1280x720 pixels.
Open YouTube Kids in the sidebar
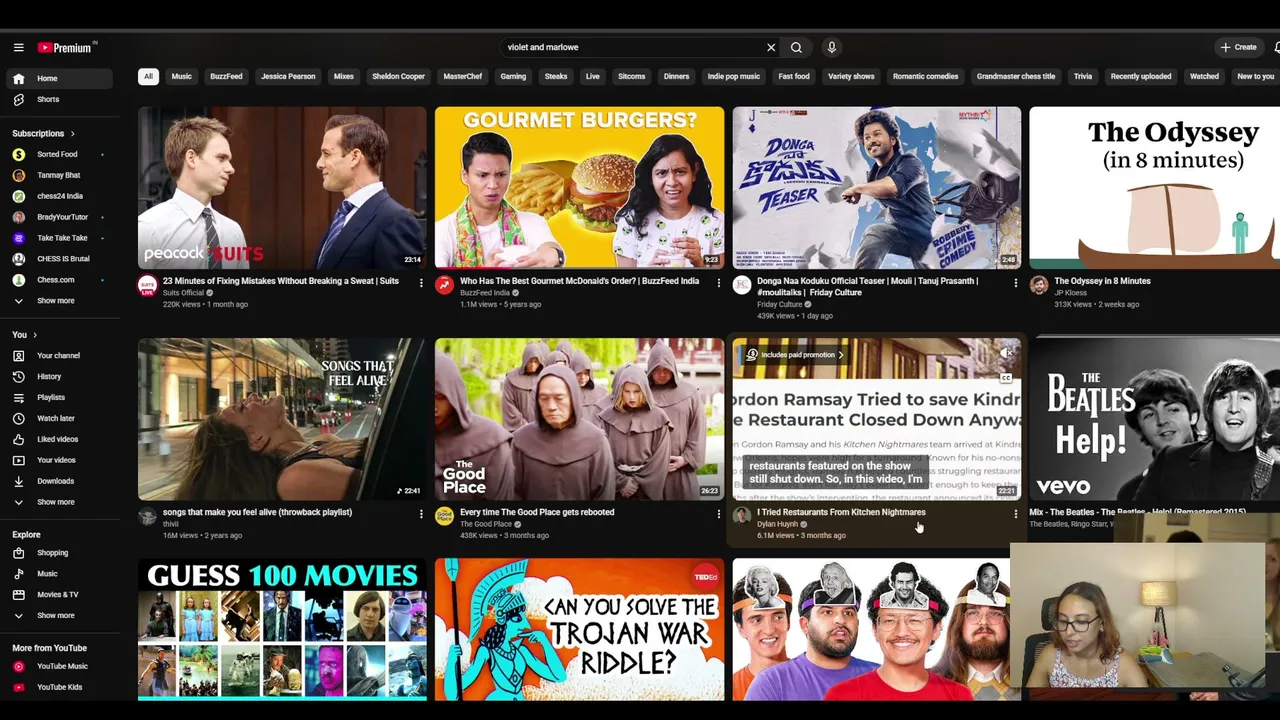point(60,687)
